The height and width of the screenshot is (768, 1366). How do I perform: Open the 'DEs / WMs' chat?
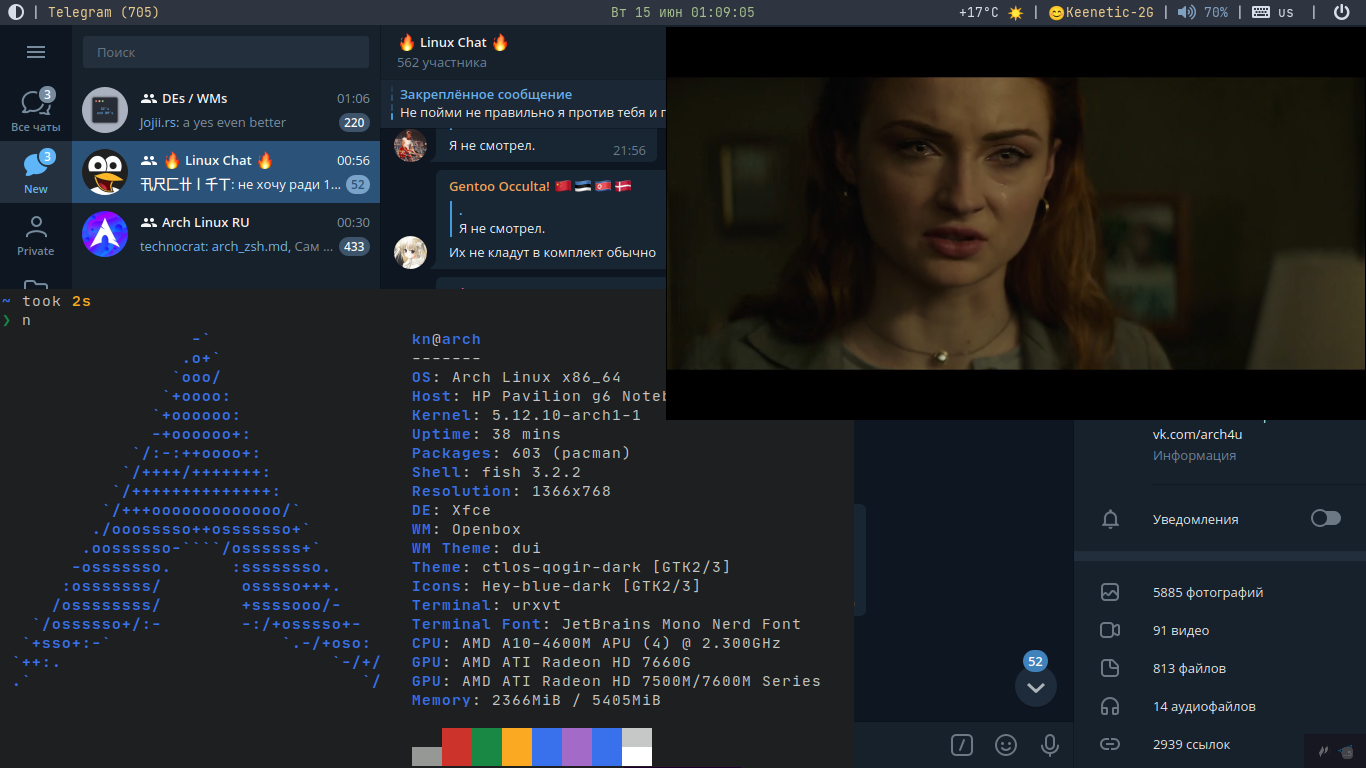(x=226, y=110)
